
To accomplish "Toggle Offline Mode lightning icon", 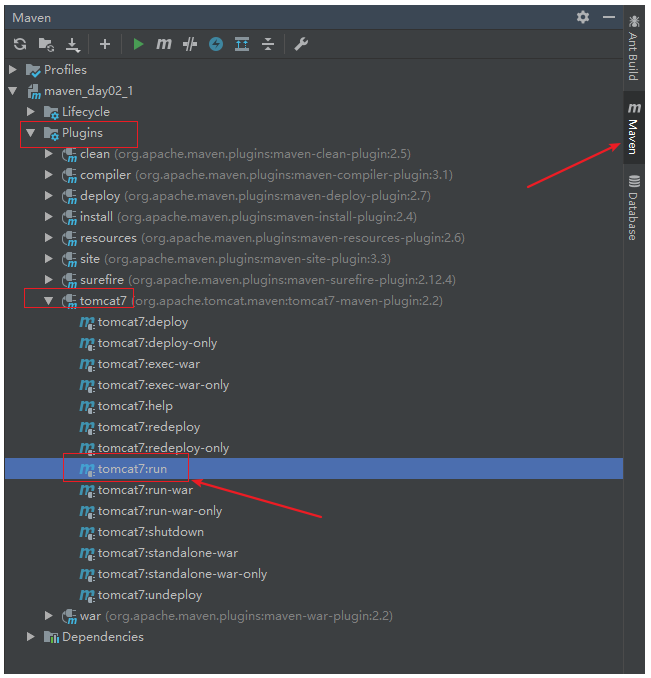I will [216, 44].
